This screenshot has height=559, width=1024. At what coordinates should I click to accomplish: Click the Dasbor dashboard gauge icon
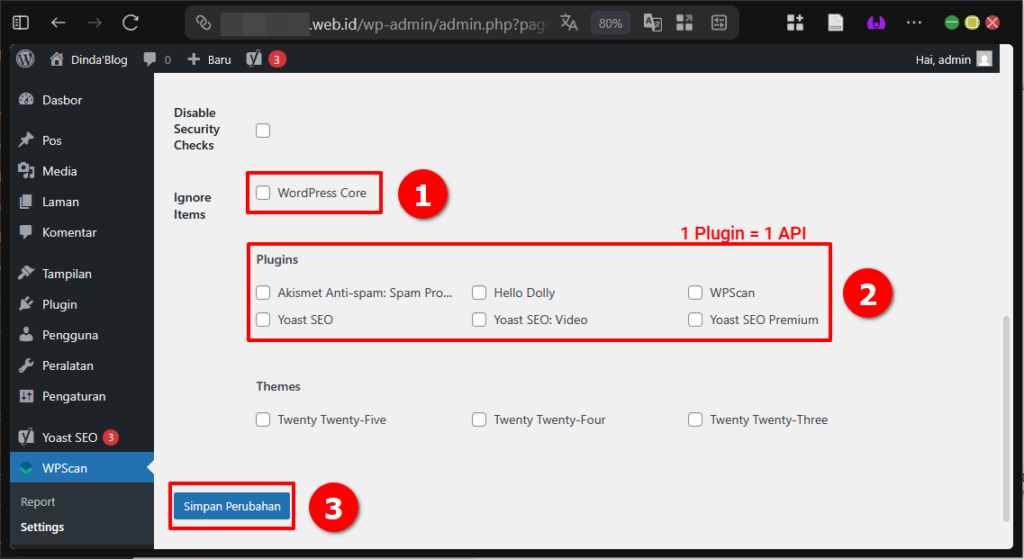[x=26, y=99]
